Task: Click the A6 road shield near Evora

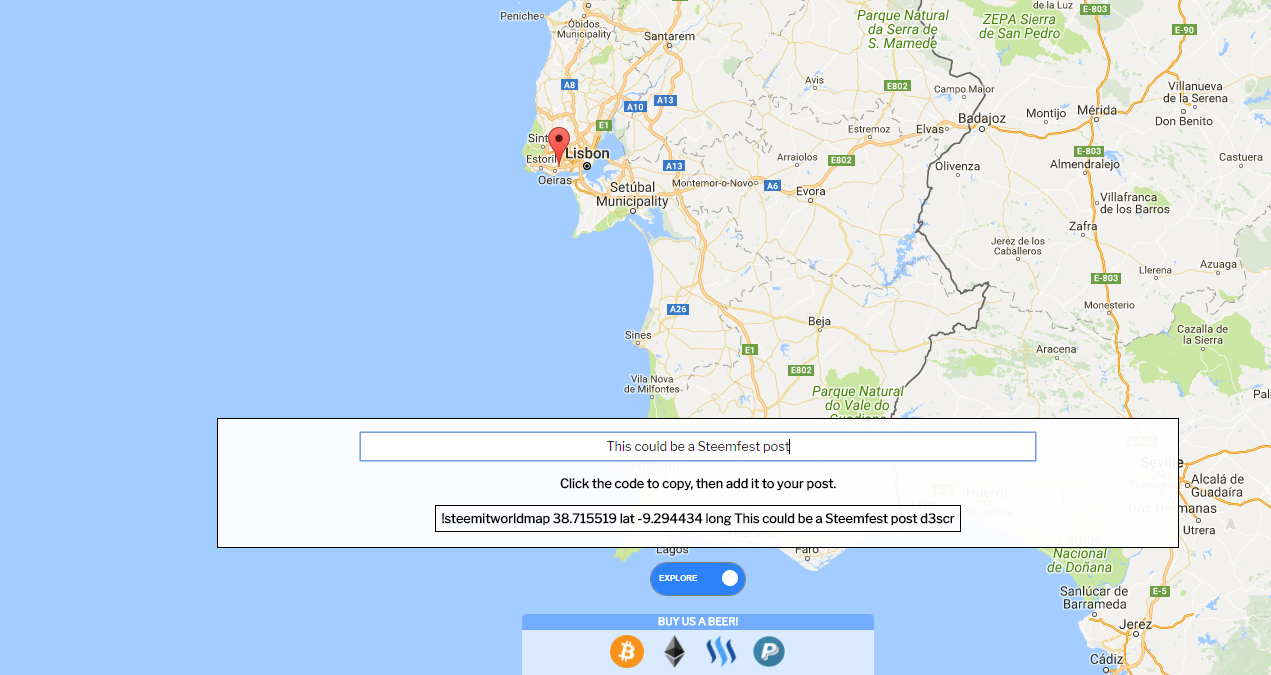Action: 772,185
